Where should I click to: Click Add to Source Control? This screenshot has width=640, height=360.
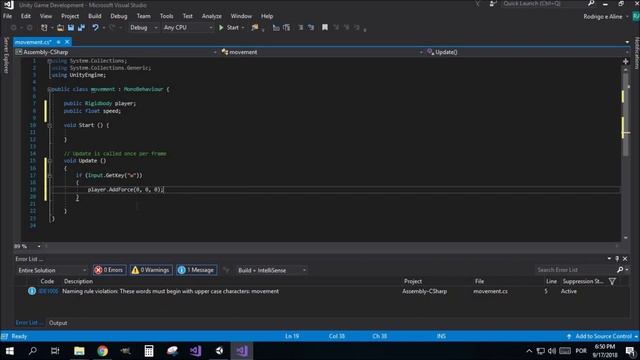tap(603, 336)
